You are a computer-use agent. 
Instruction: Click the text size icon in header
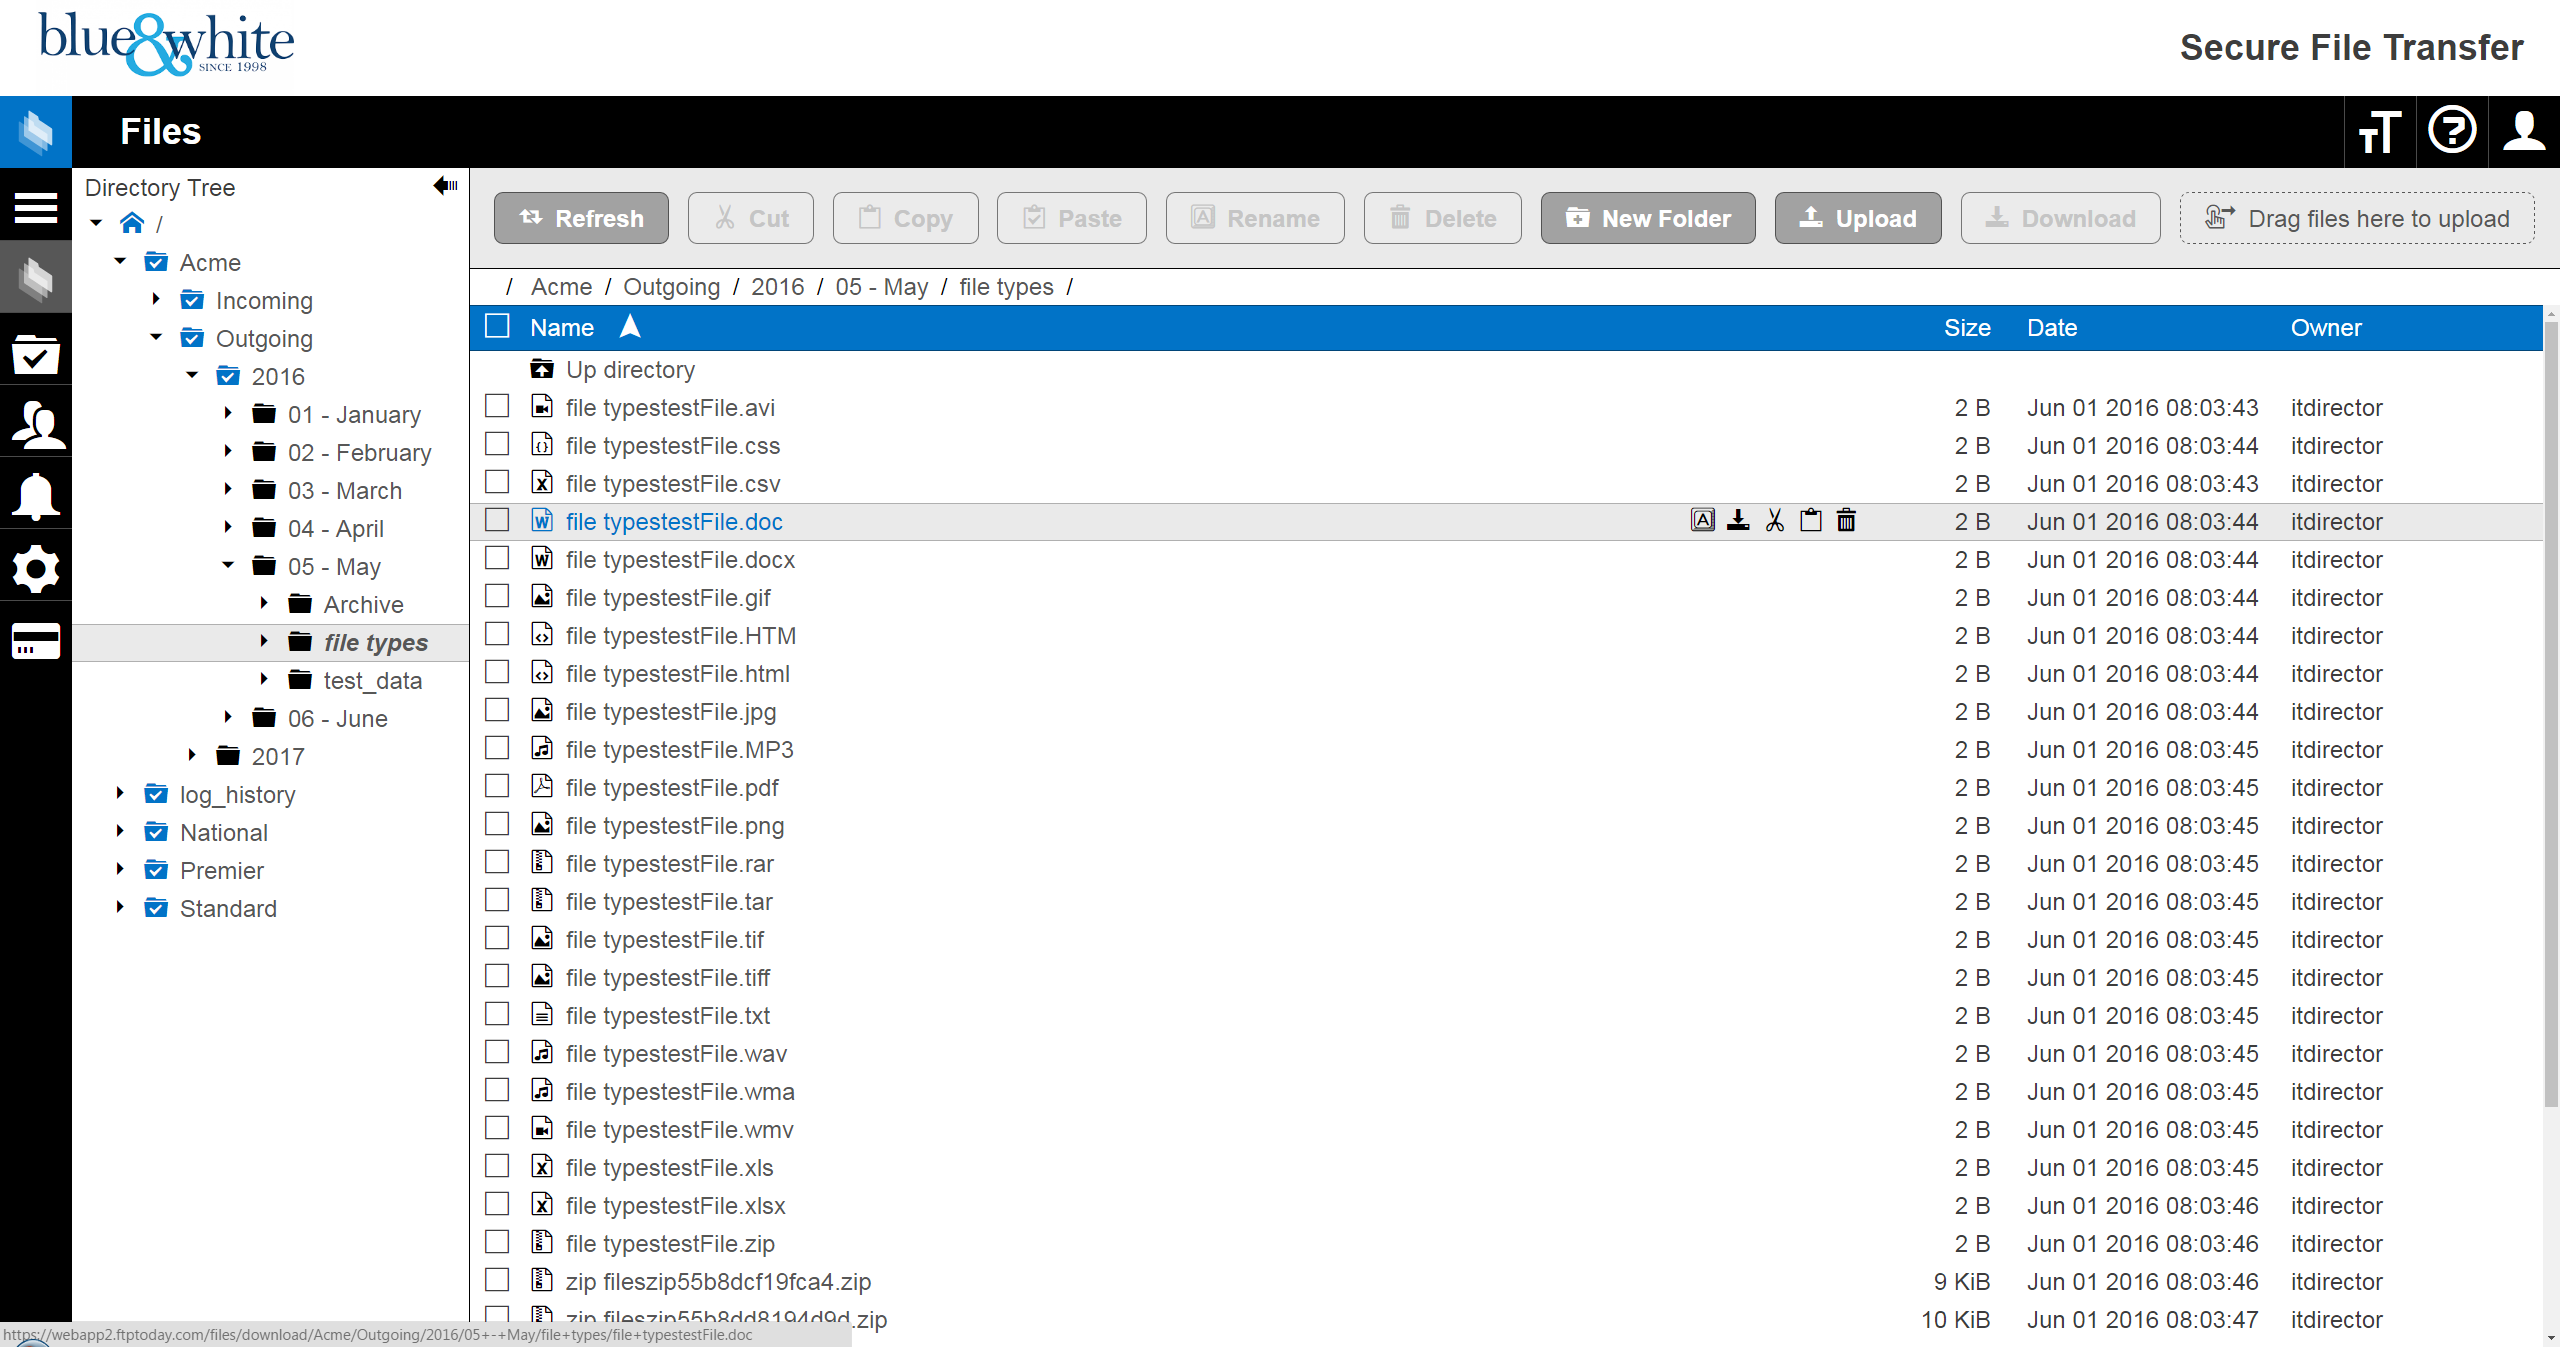coord(2379,131)
